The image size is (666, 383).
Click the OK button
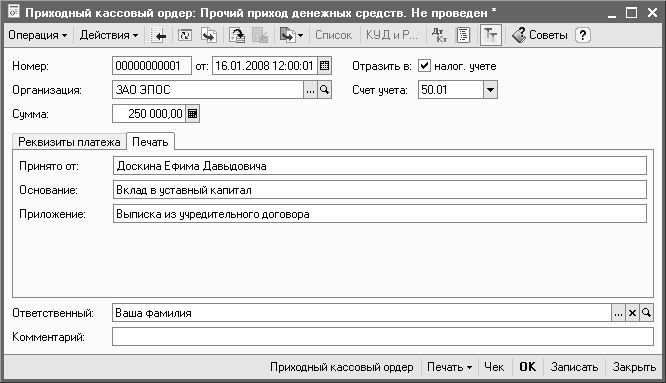(x=528, y=367)
